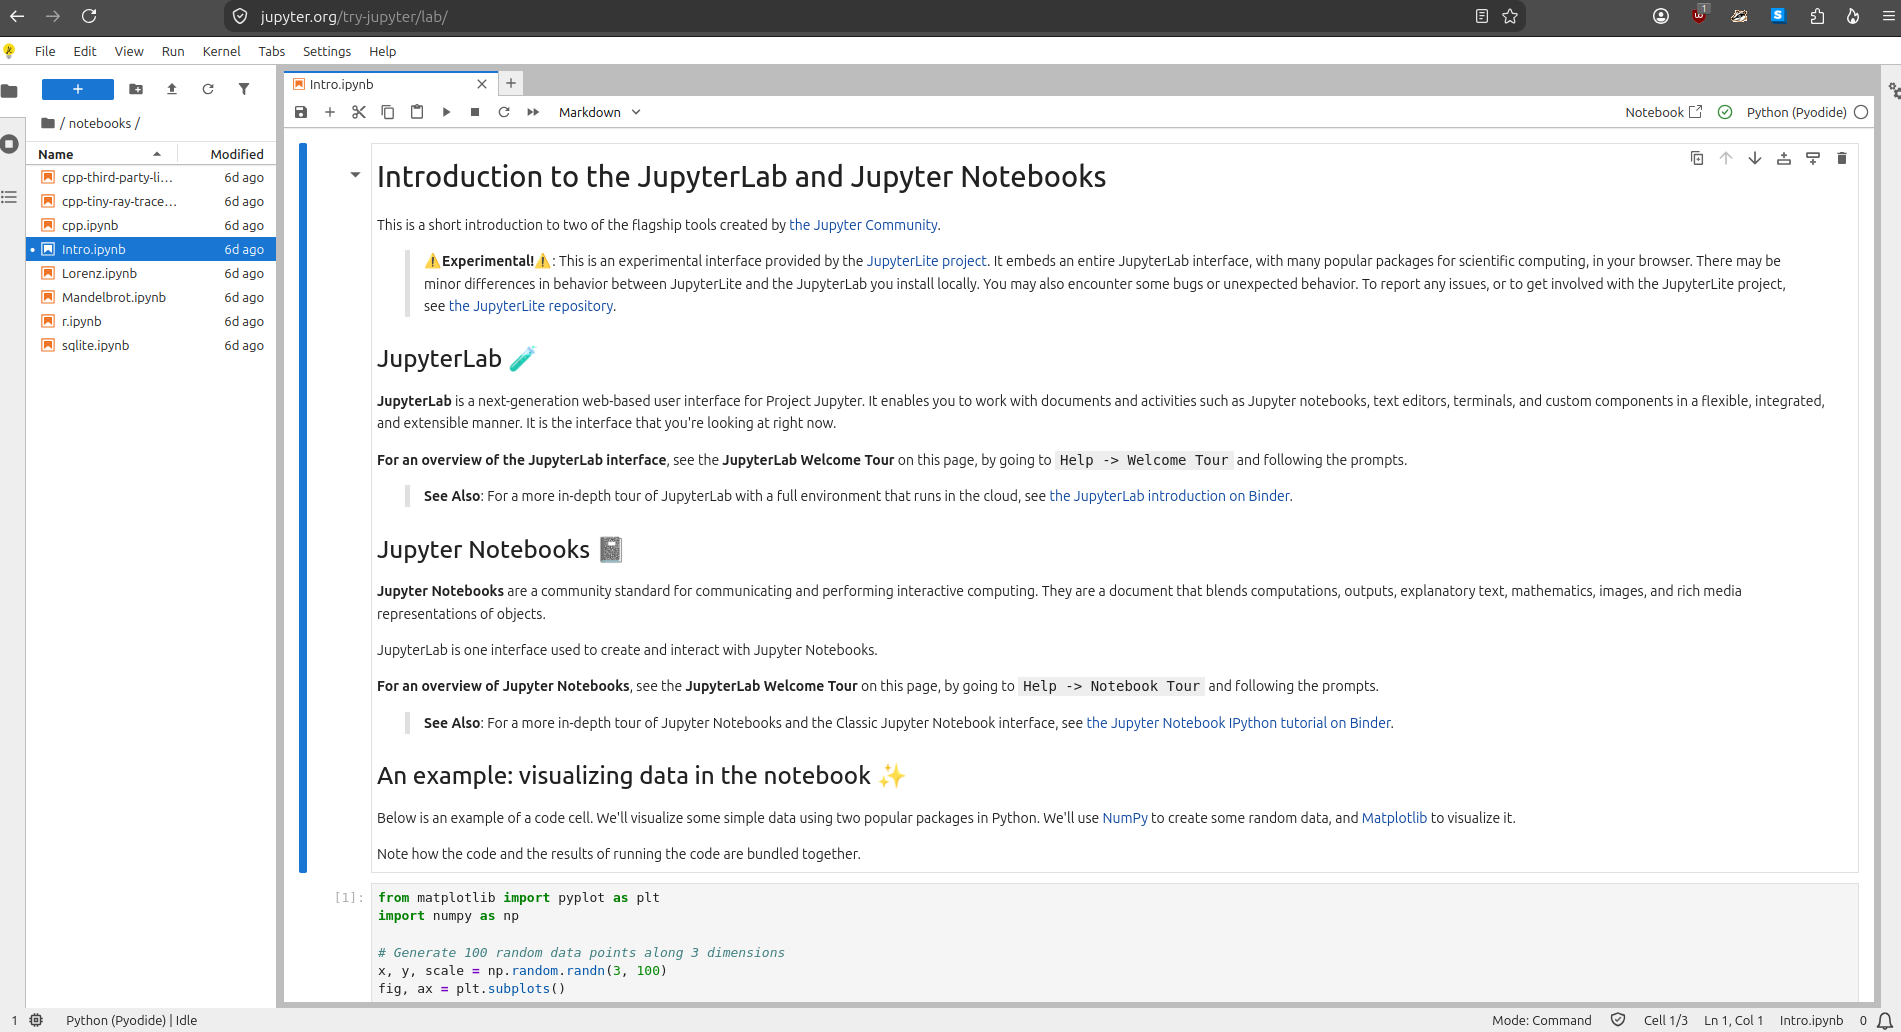Click the trusted notebook check icon
Screen dimensions: 1901x1032
point(1725,112)
